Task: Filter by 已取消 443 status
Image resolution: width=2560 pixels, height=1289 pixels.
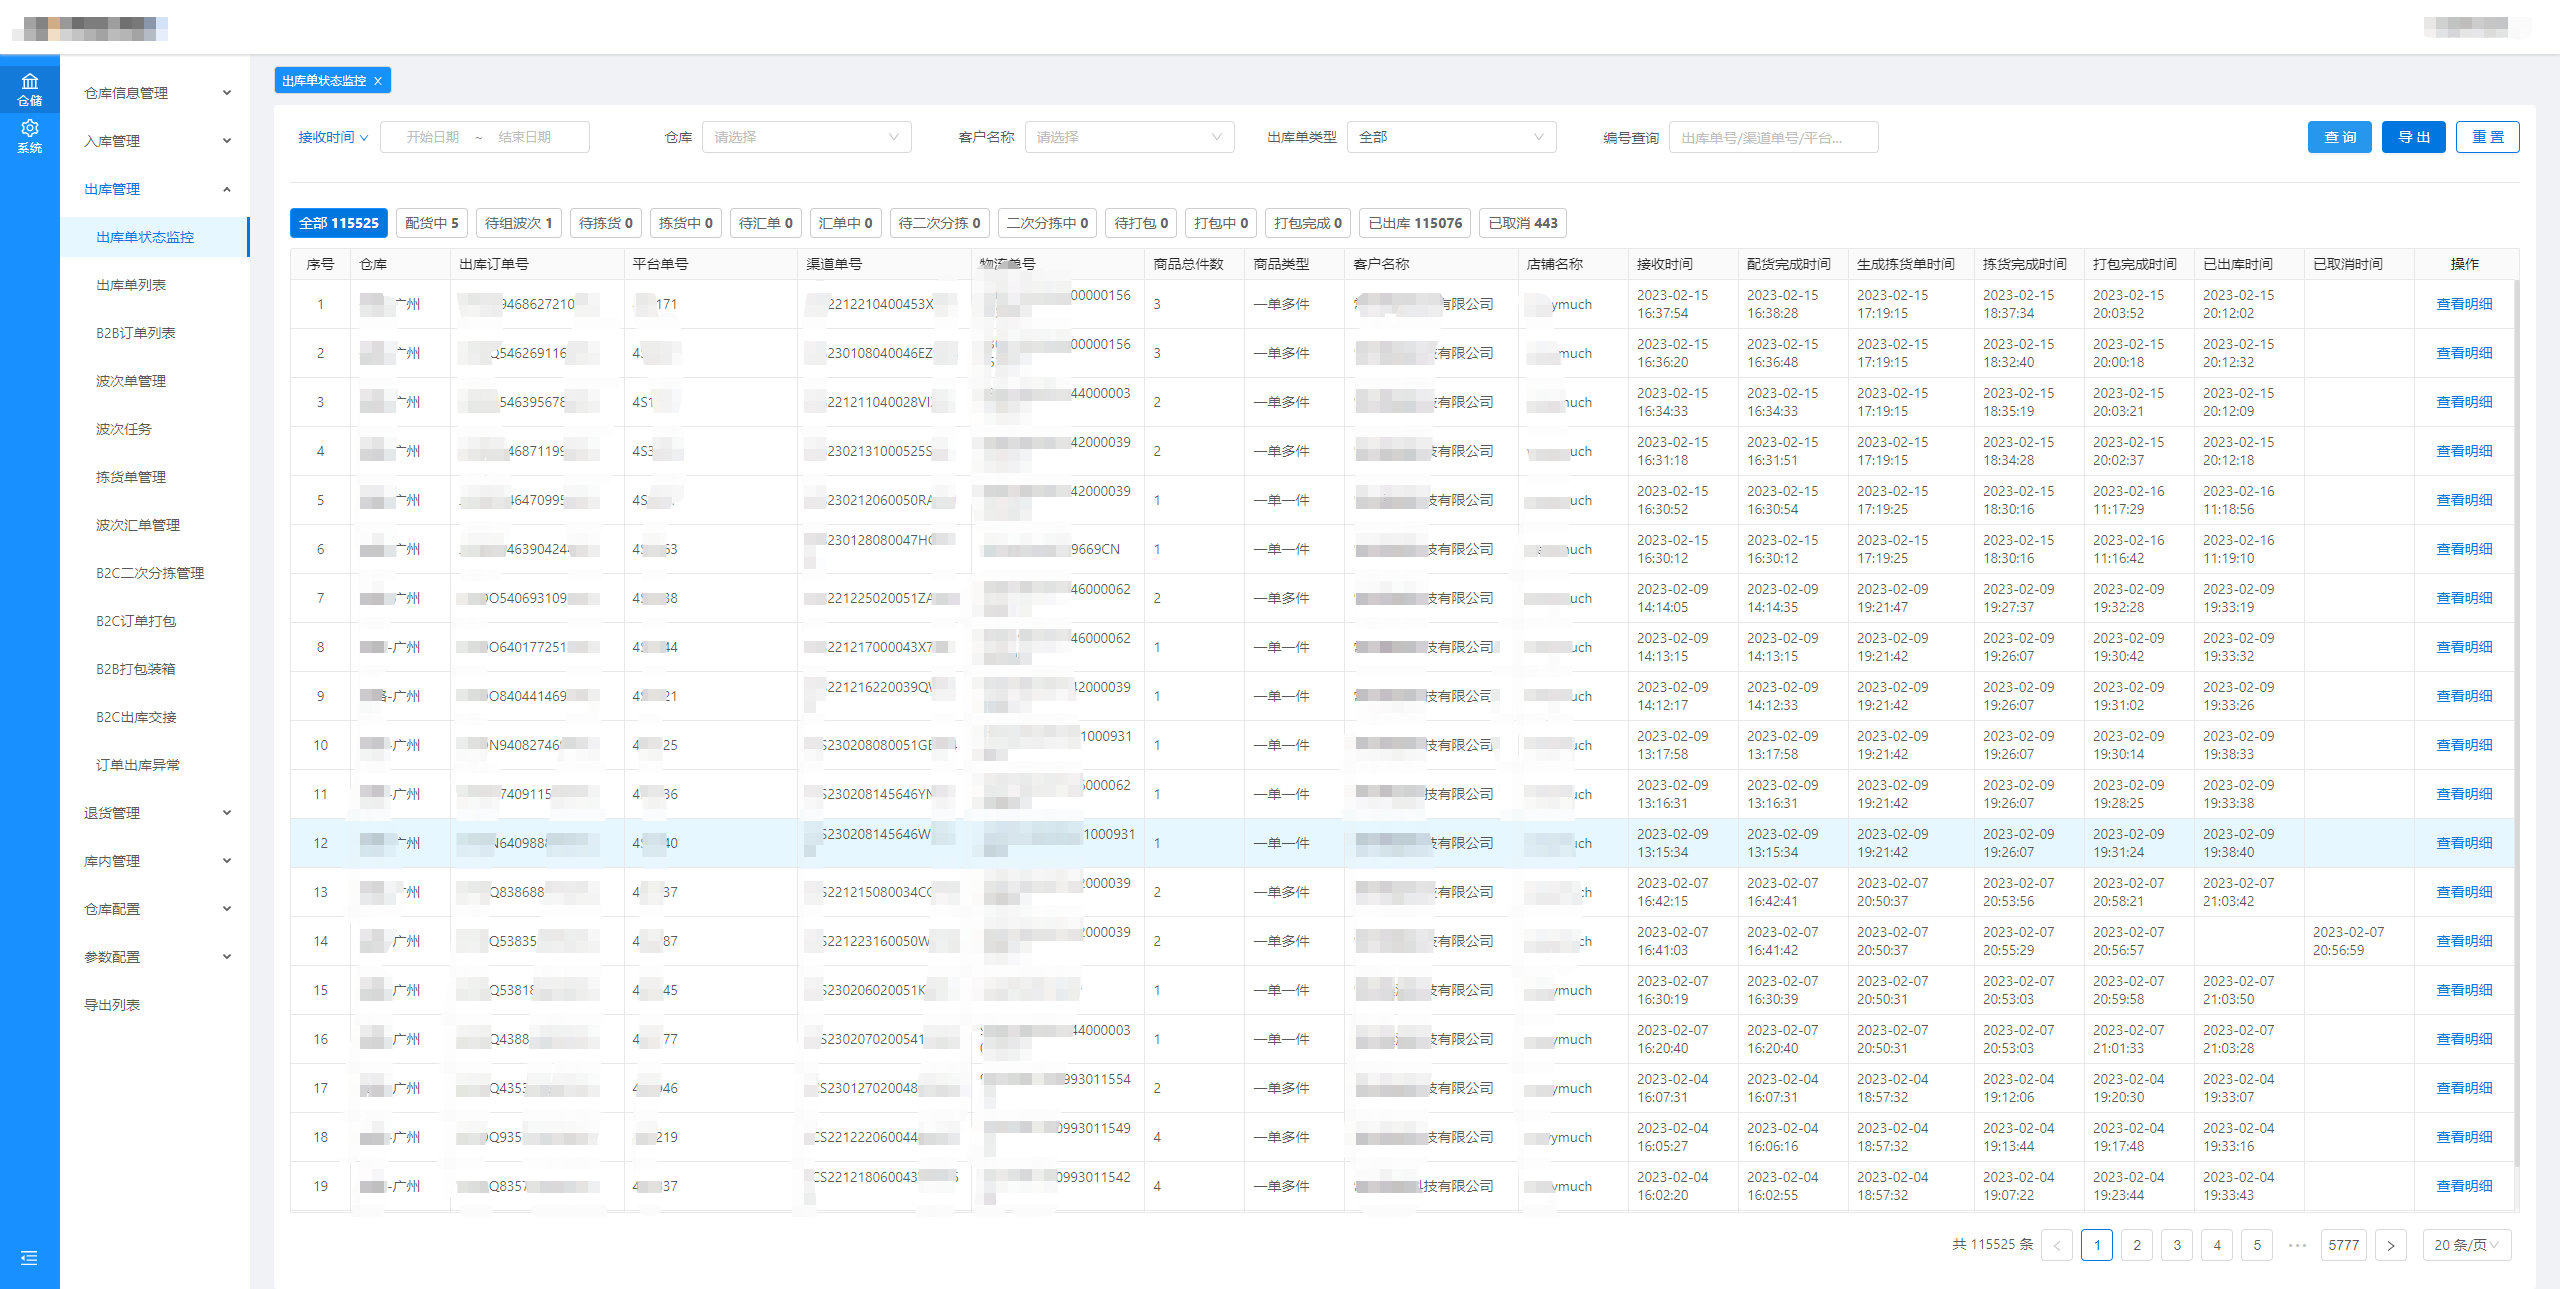Action: click(x=1523, y=223)
